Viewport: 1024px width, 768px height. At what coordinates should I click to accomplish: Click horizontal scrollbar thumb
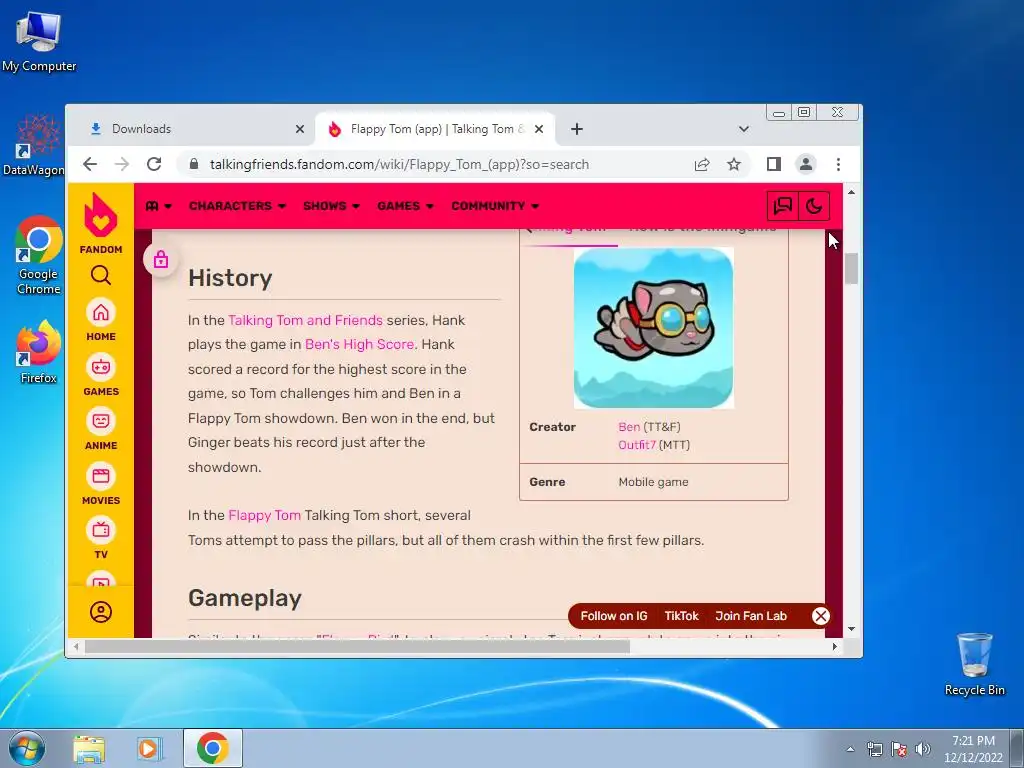coord(357,647)
